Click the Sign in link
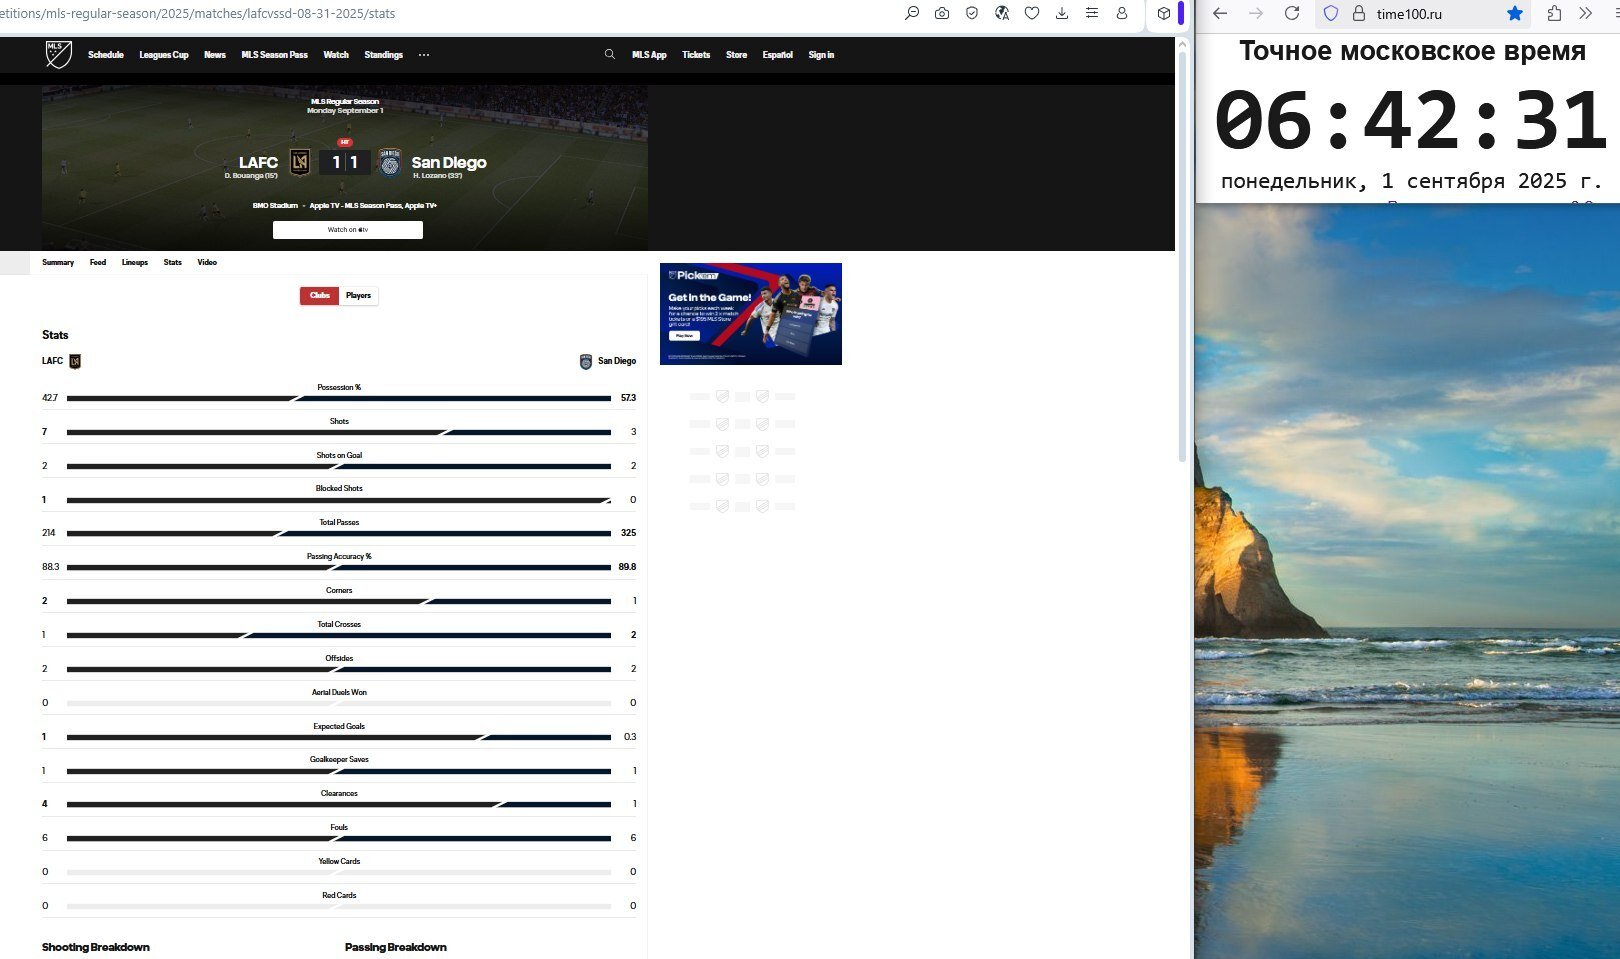The image size is (1620, 959). pos(821,55)
